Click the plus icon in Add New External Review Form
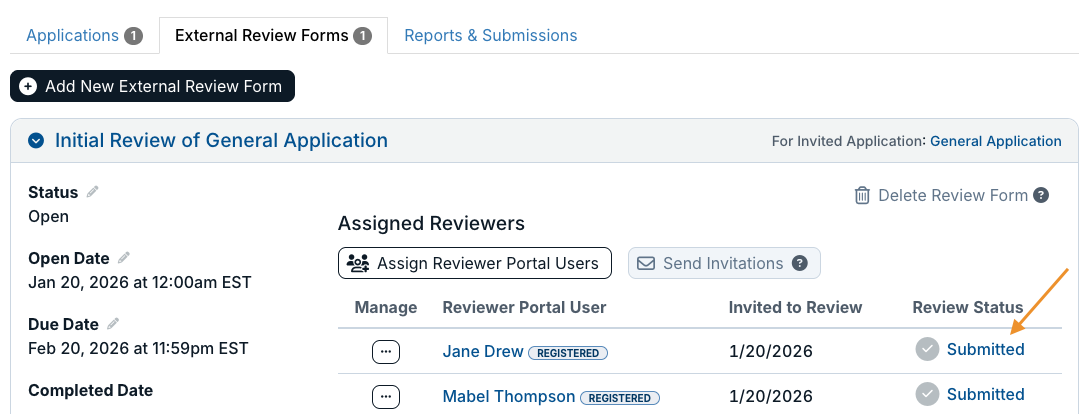The width and height of the screenshot is (1090, 414). coord(29,86)
